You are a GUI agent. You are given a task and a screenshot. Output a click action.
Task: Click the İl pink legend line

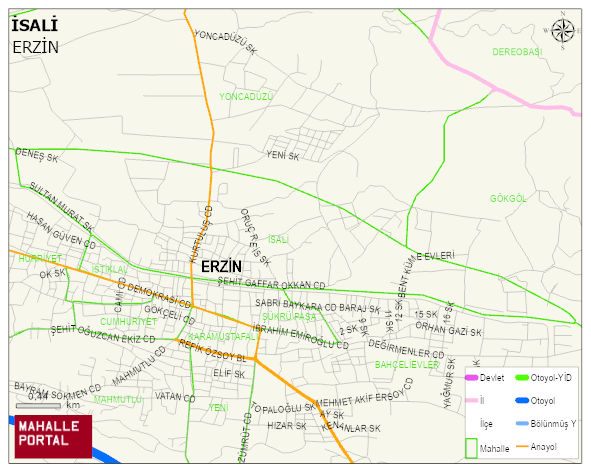tap(471, 400)
